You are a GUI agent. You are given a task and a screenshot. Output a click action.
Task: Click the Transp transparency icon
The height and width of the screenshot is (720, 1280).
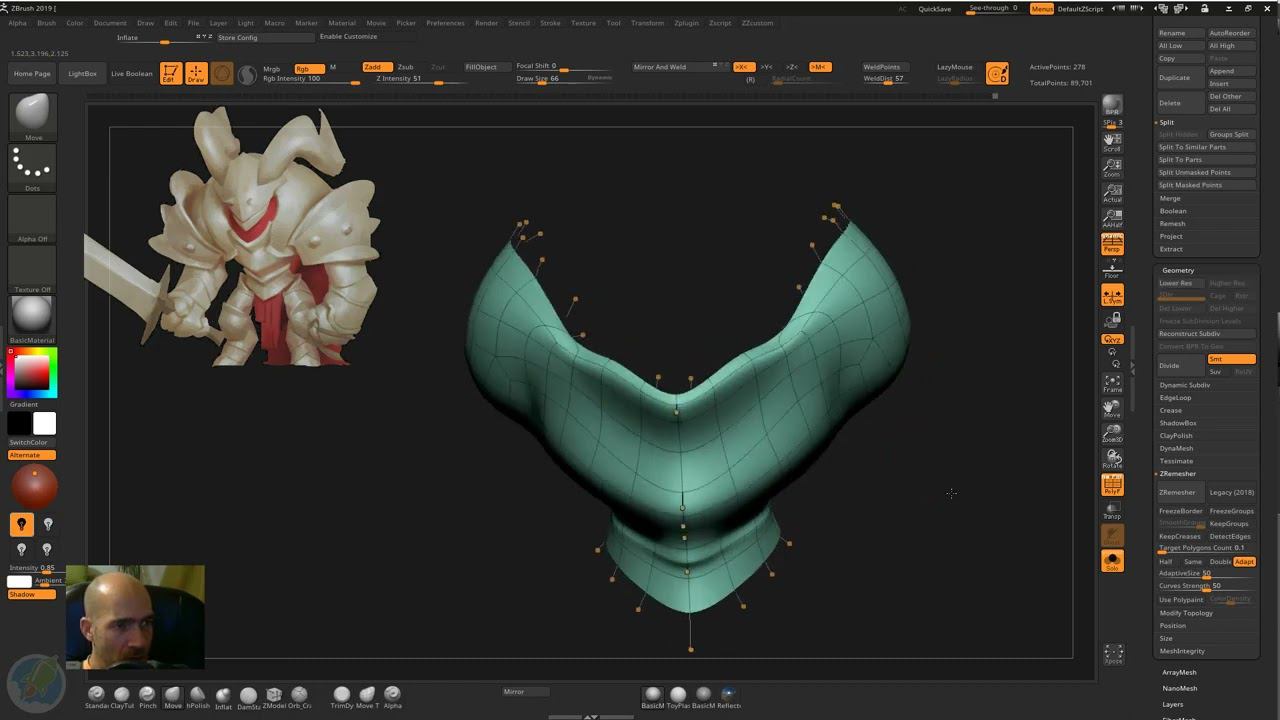1112,511
